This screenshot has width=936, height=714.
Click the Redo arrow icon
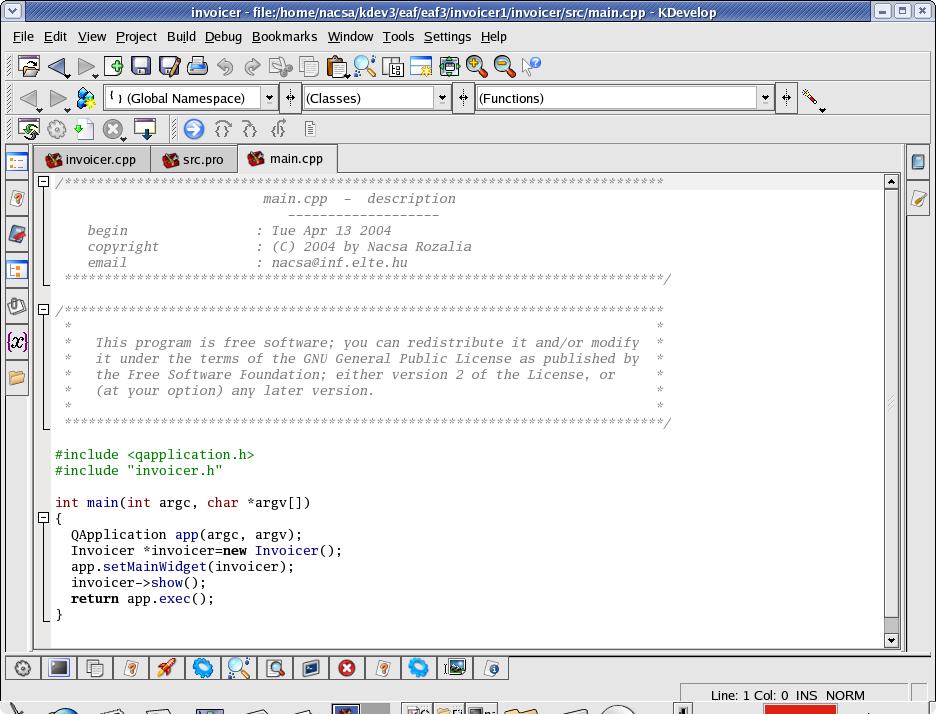pos(253,66)
